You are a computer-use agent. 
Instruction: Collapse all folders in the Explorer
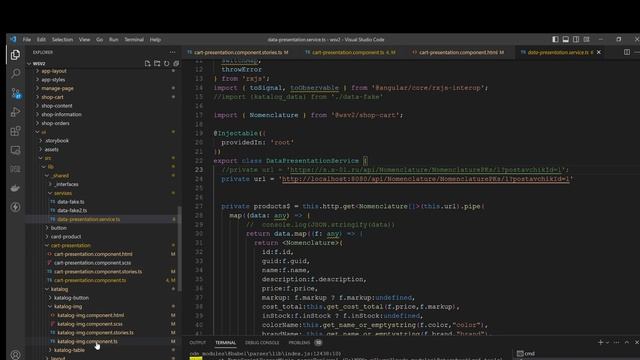coord(176,63)
